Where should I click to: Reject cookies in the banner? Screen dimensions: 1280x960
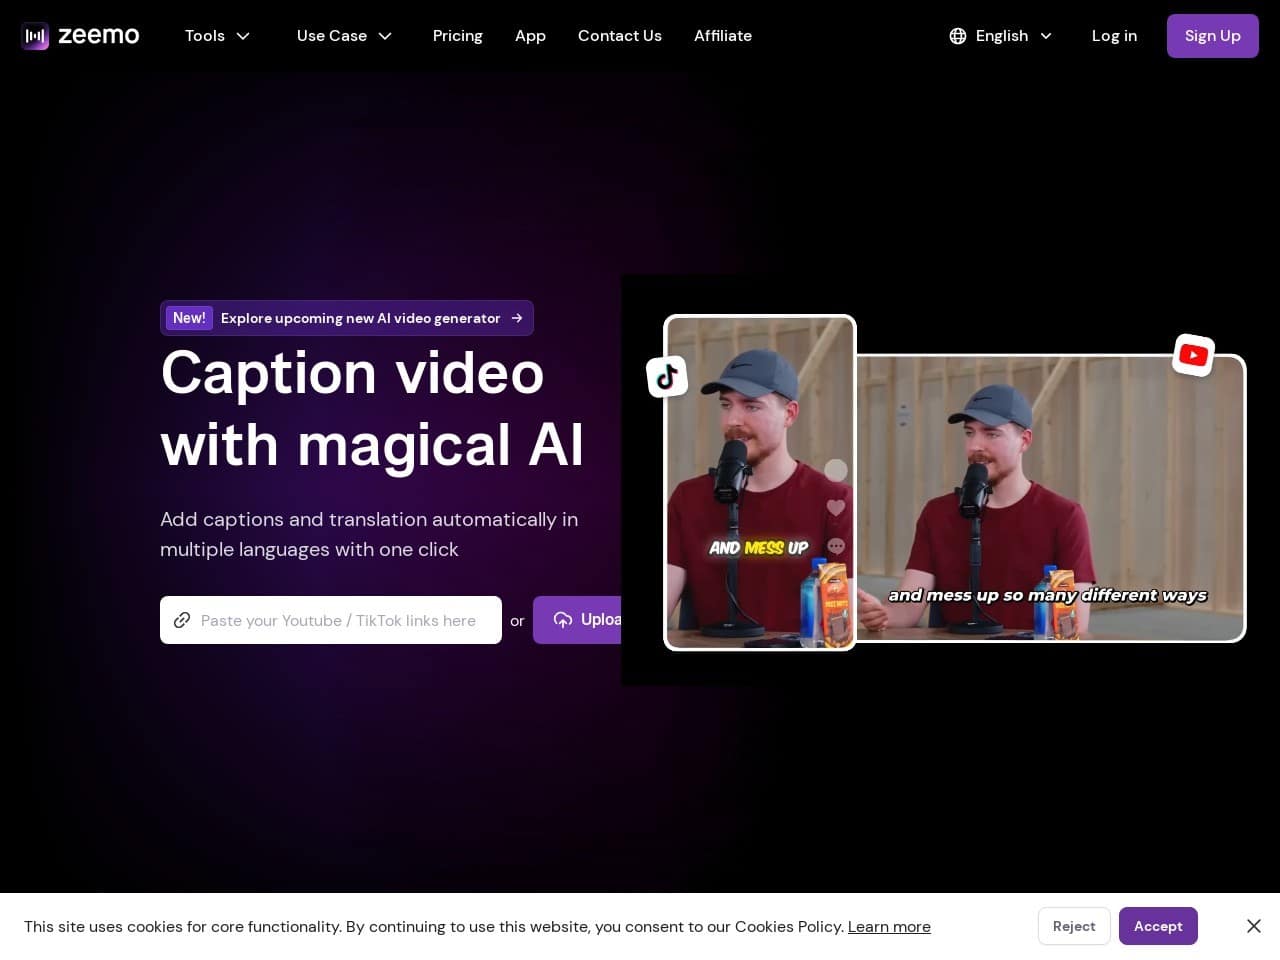point(1073,926)
